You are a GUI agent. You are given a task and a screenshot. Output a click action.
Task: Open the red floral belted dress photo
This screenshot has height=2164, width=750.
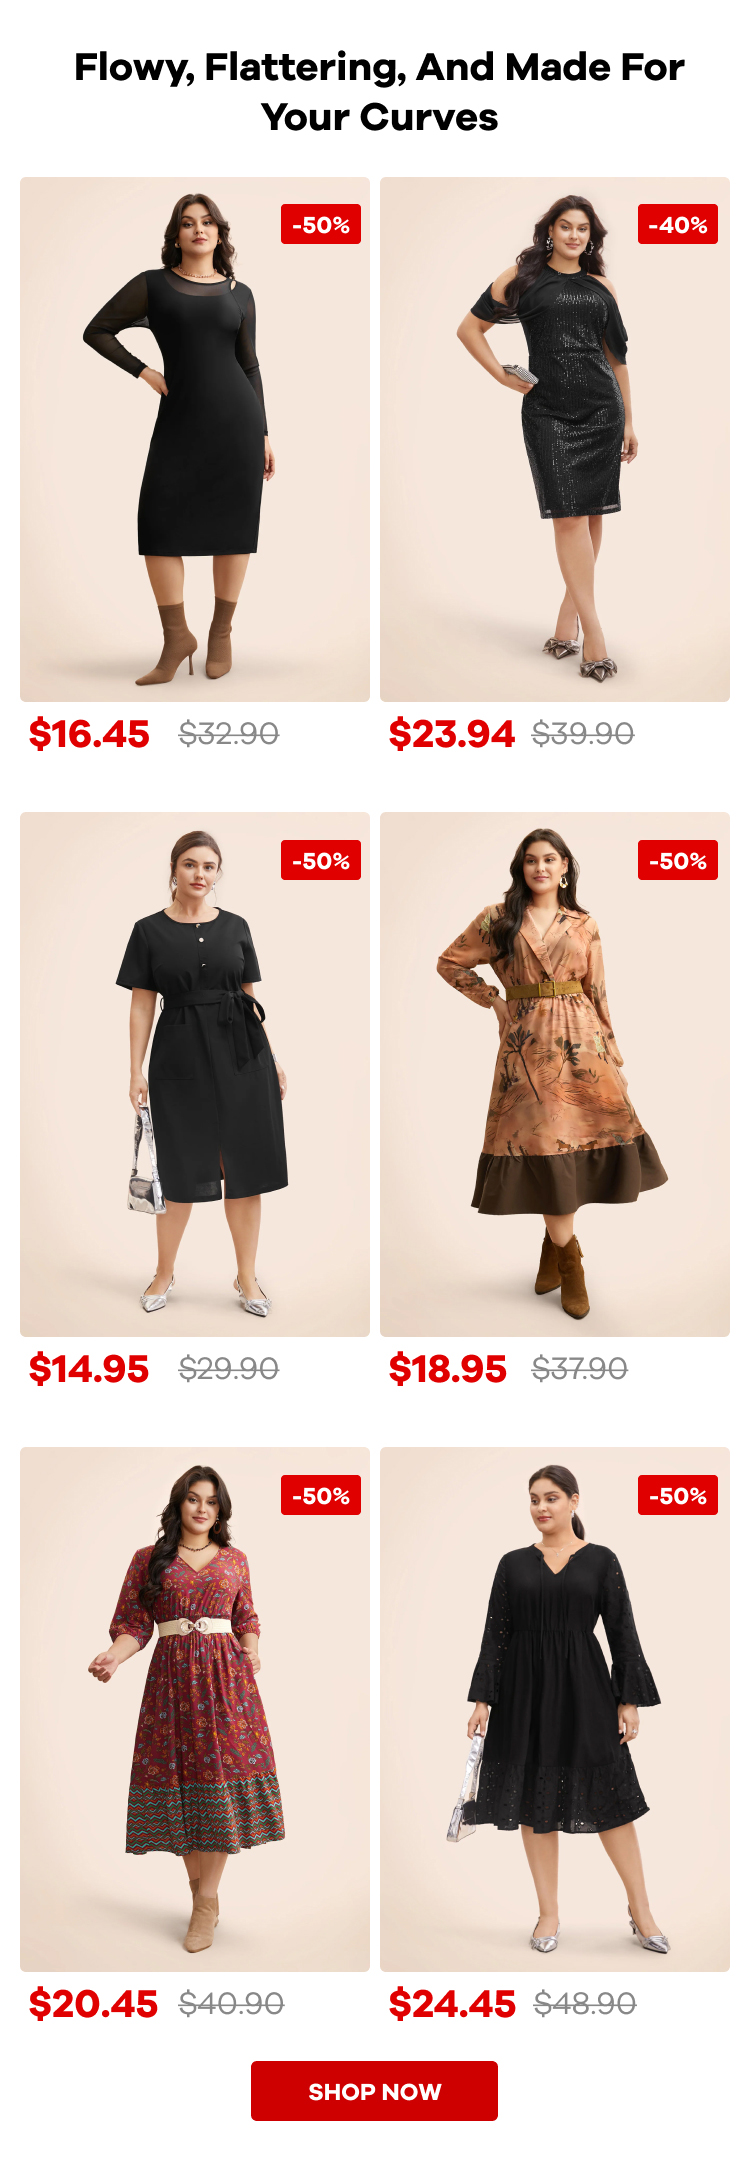(x=195, y=1709)
